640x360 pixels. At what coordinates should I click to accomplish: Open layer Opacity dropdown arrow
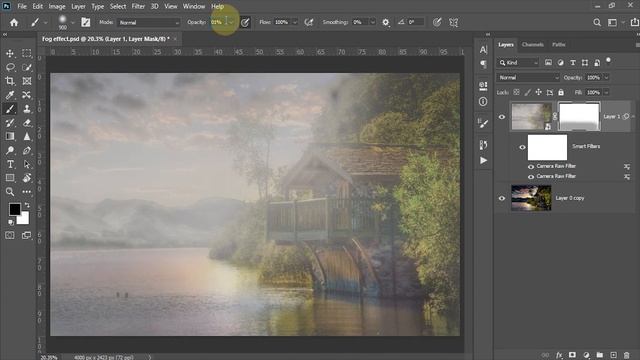click(x=606, y=78)
